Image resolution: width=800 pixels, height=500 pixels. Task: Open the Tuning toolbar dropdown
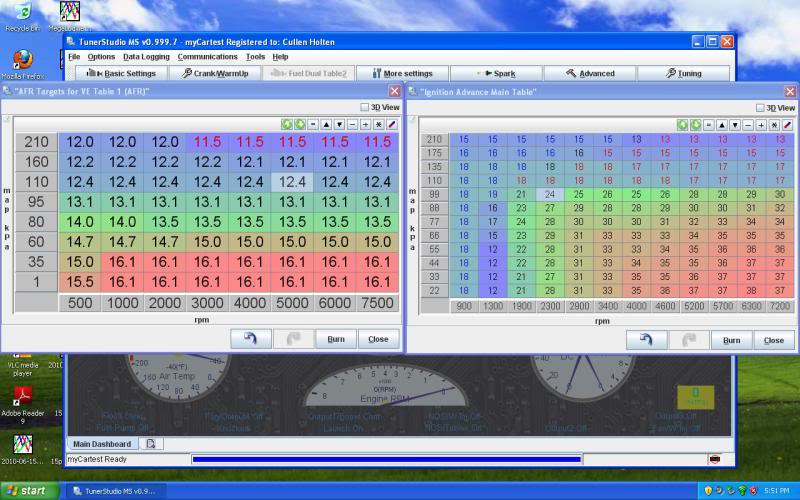coord(684,73)
